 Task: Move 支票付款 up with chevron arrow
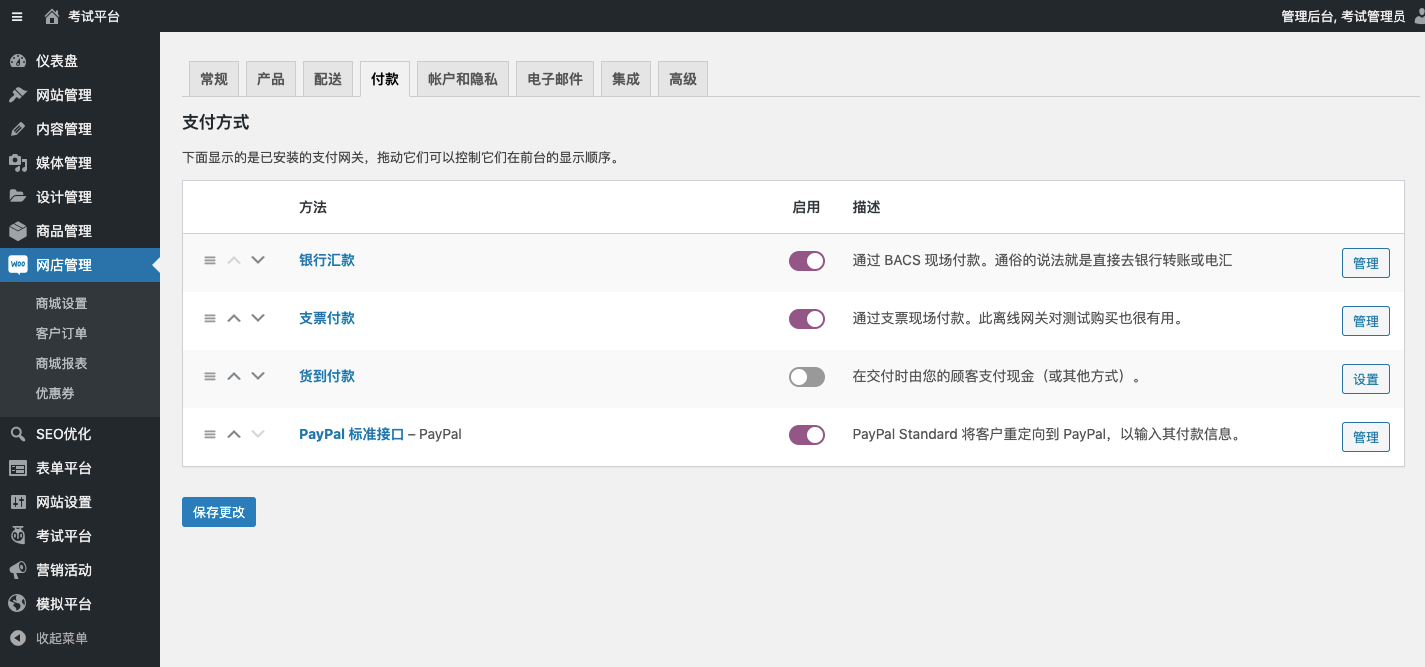click(234, 318)
